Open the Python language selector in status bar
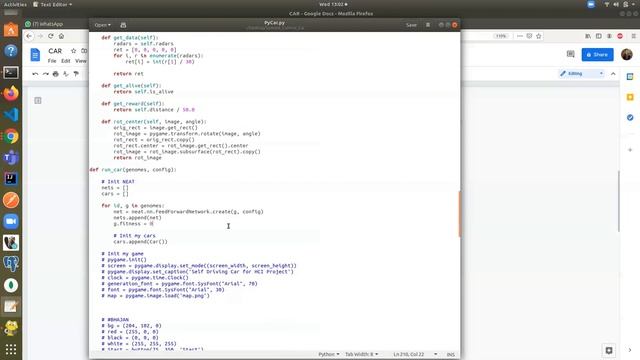The width and height of the screenshot is (640, 360). coord(329,354)
